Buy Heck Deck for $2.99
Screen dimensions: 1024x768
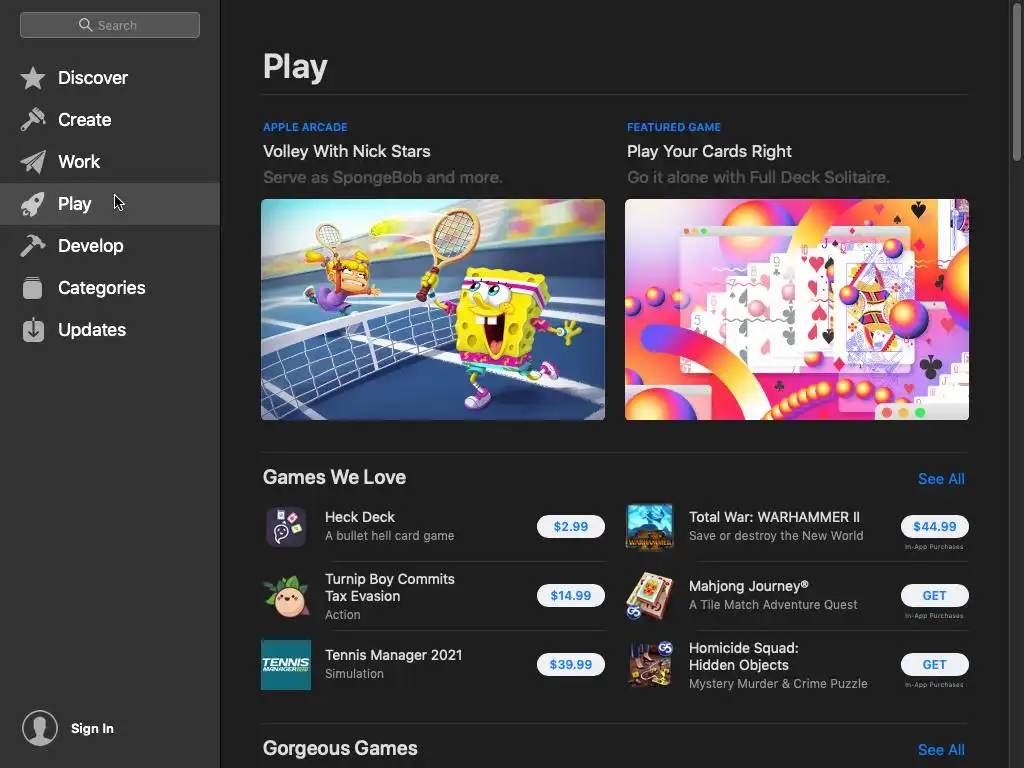pyautogui.click(x=571, y=526)
